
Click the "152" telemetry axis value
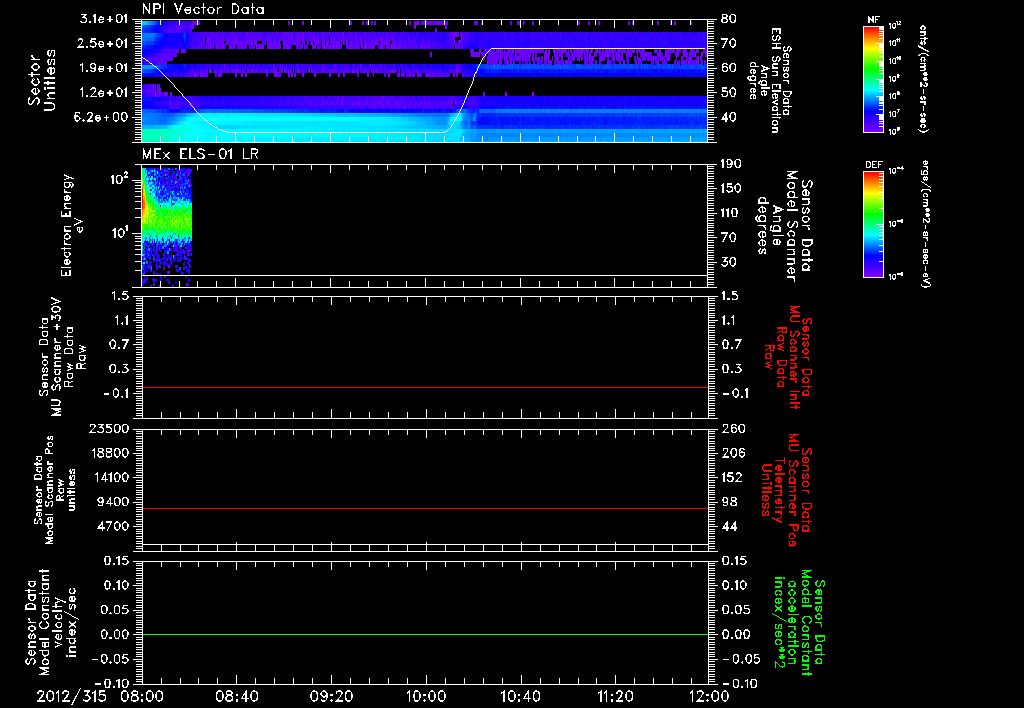coord(732,477)
